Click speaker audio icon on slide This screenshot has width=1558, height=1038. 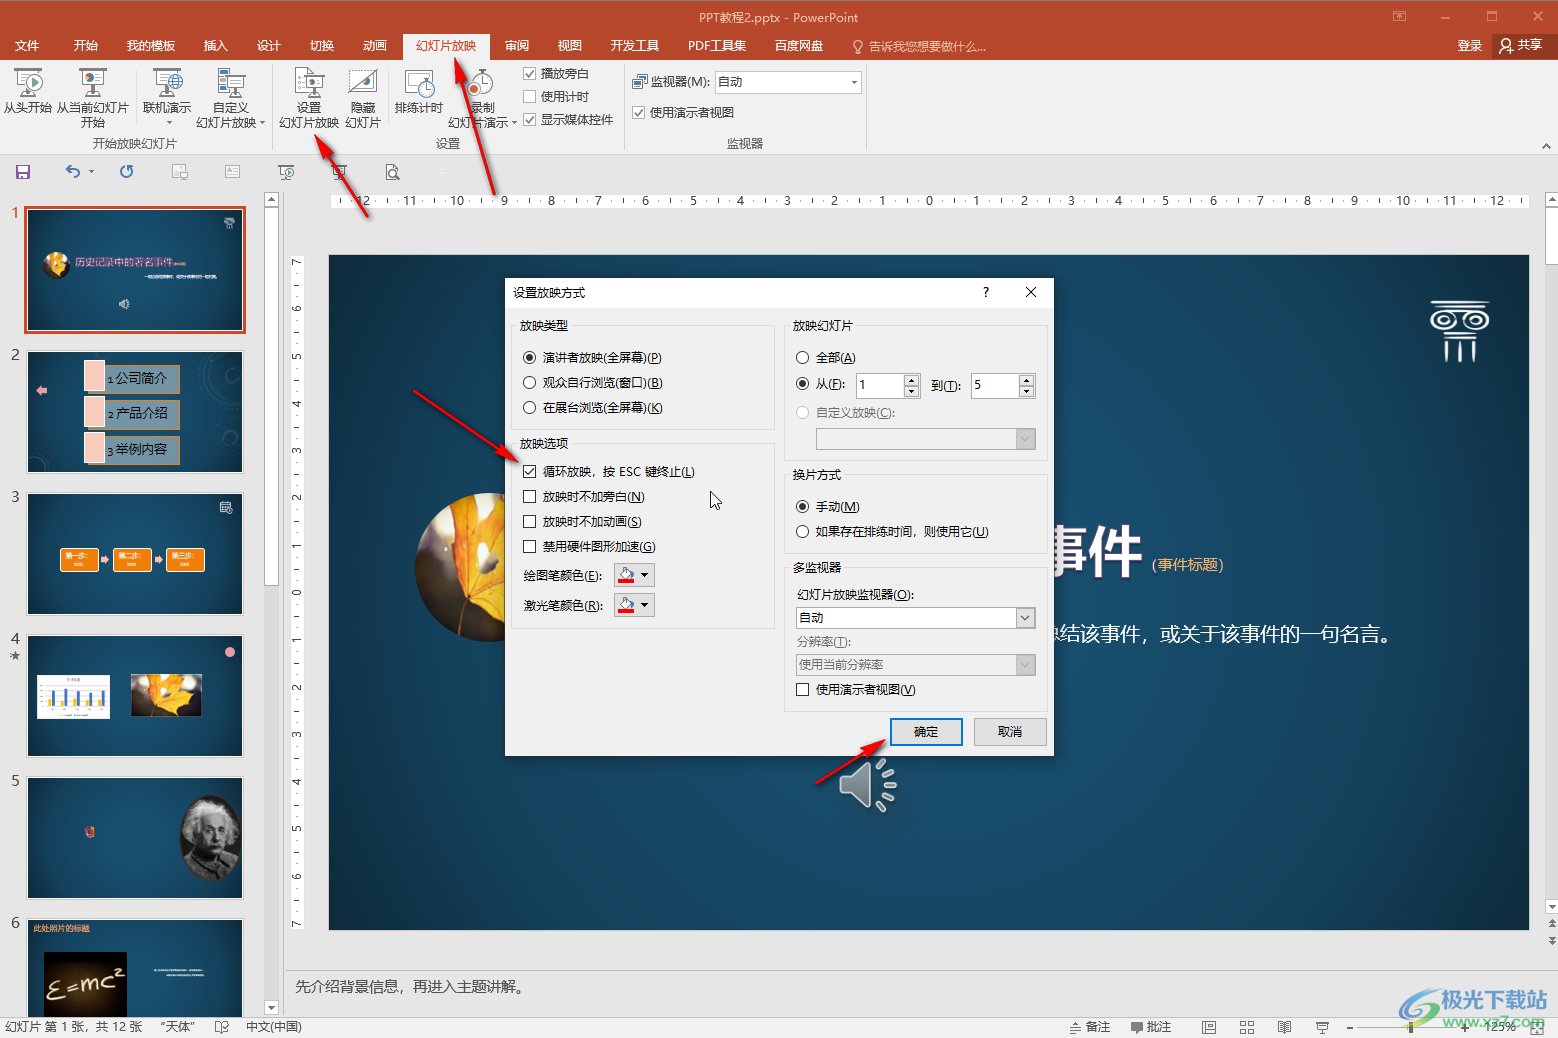coord(867,784)
